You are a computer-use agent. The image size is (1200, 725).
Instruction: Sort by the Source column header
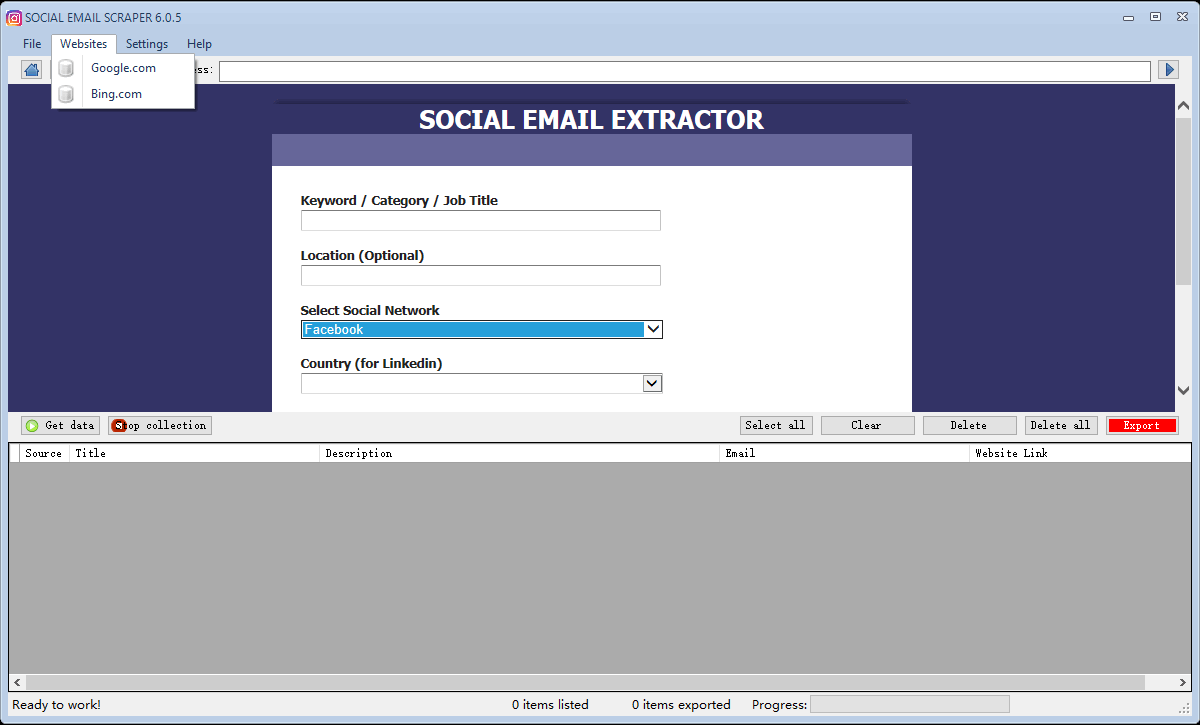pyautogui.click(x=44, y=453)
